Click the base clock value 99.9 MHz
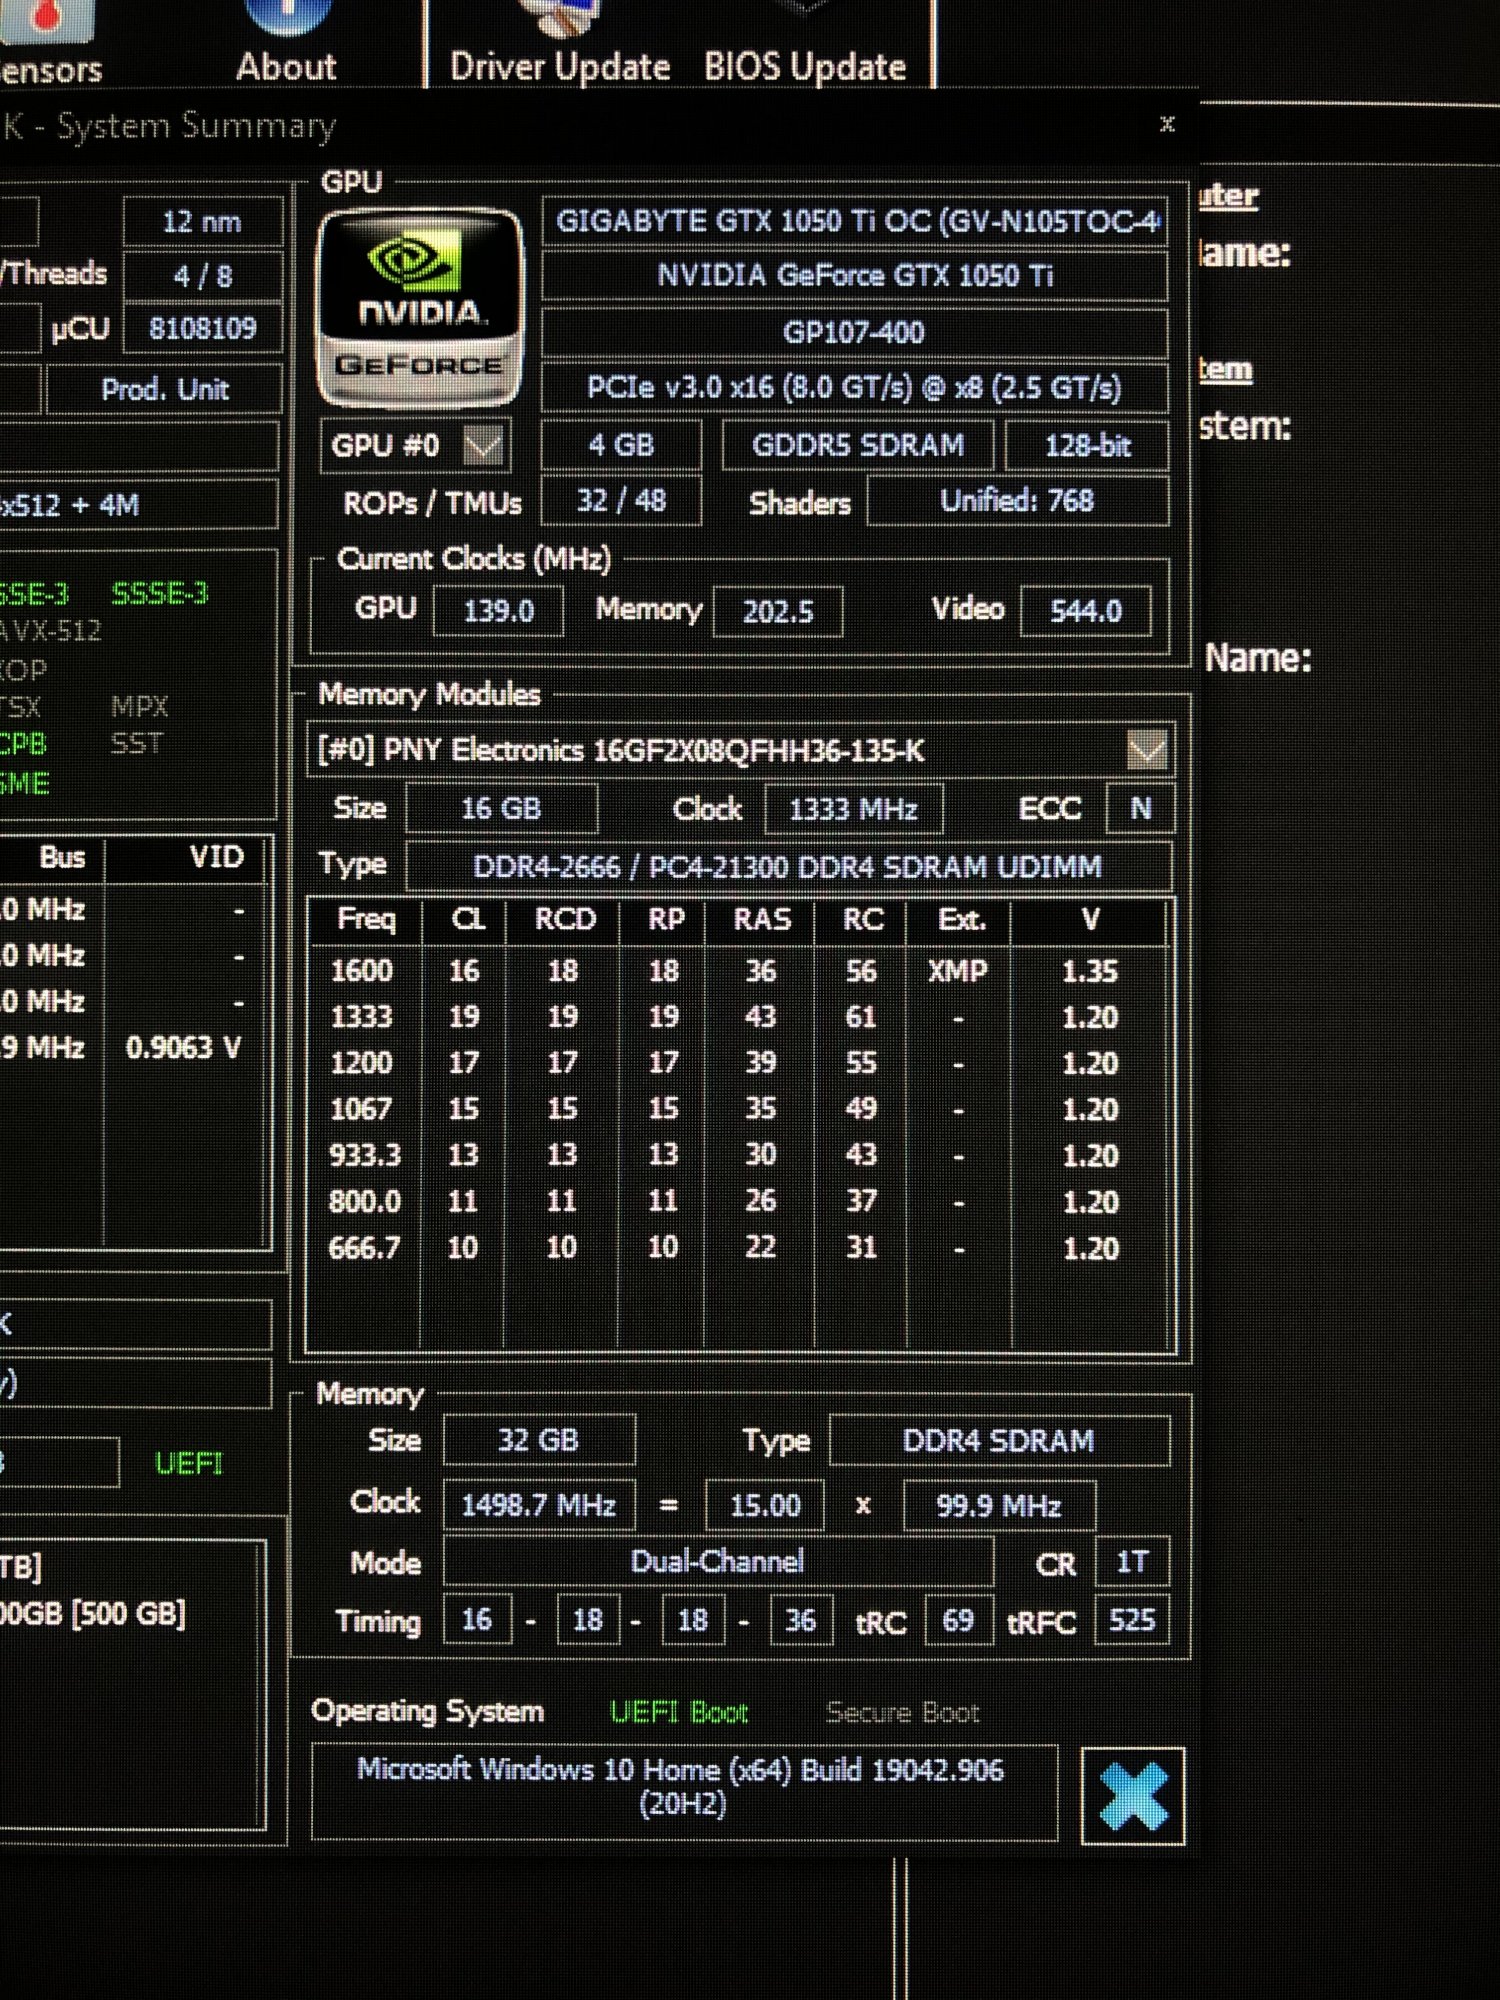Viewport: 1500px width, 2000px height. coord(999,1506)
